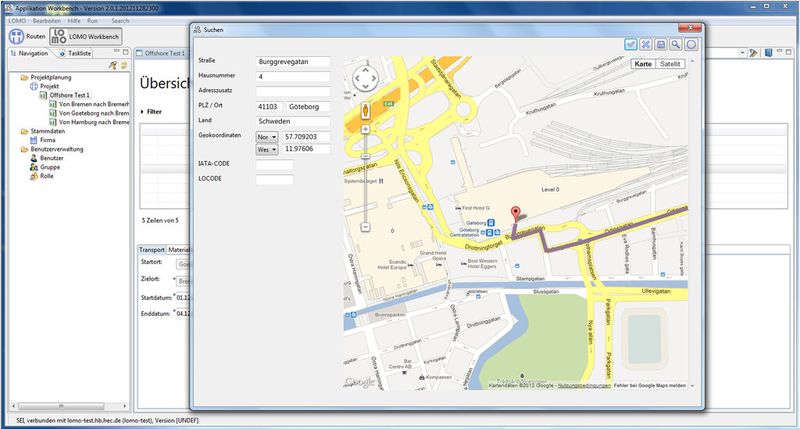Open the Routen perspective icon
This screenshot has width=800, height=429.
pyautogui.click(x=28, y=36)
